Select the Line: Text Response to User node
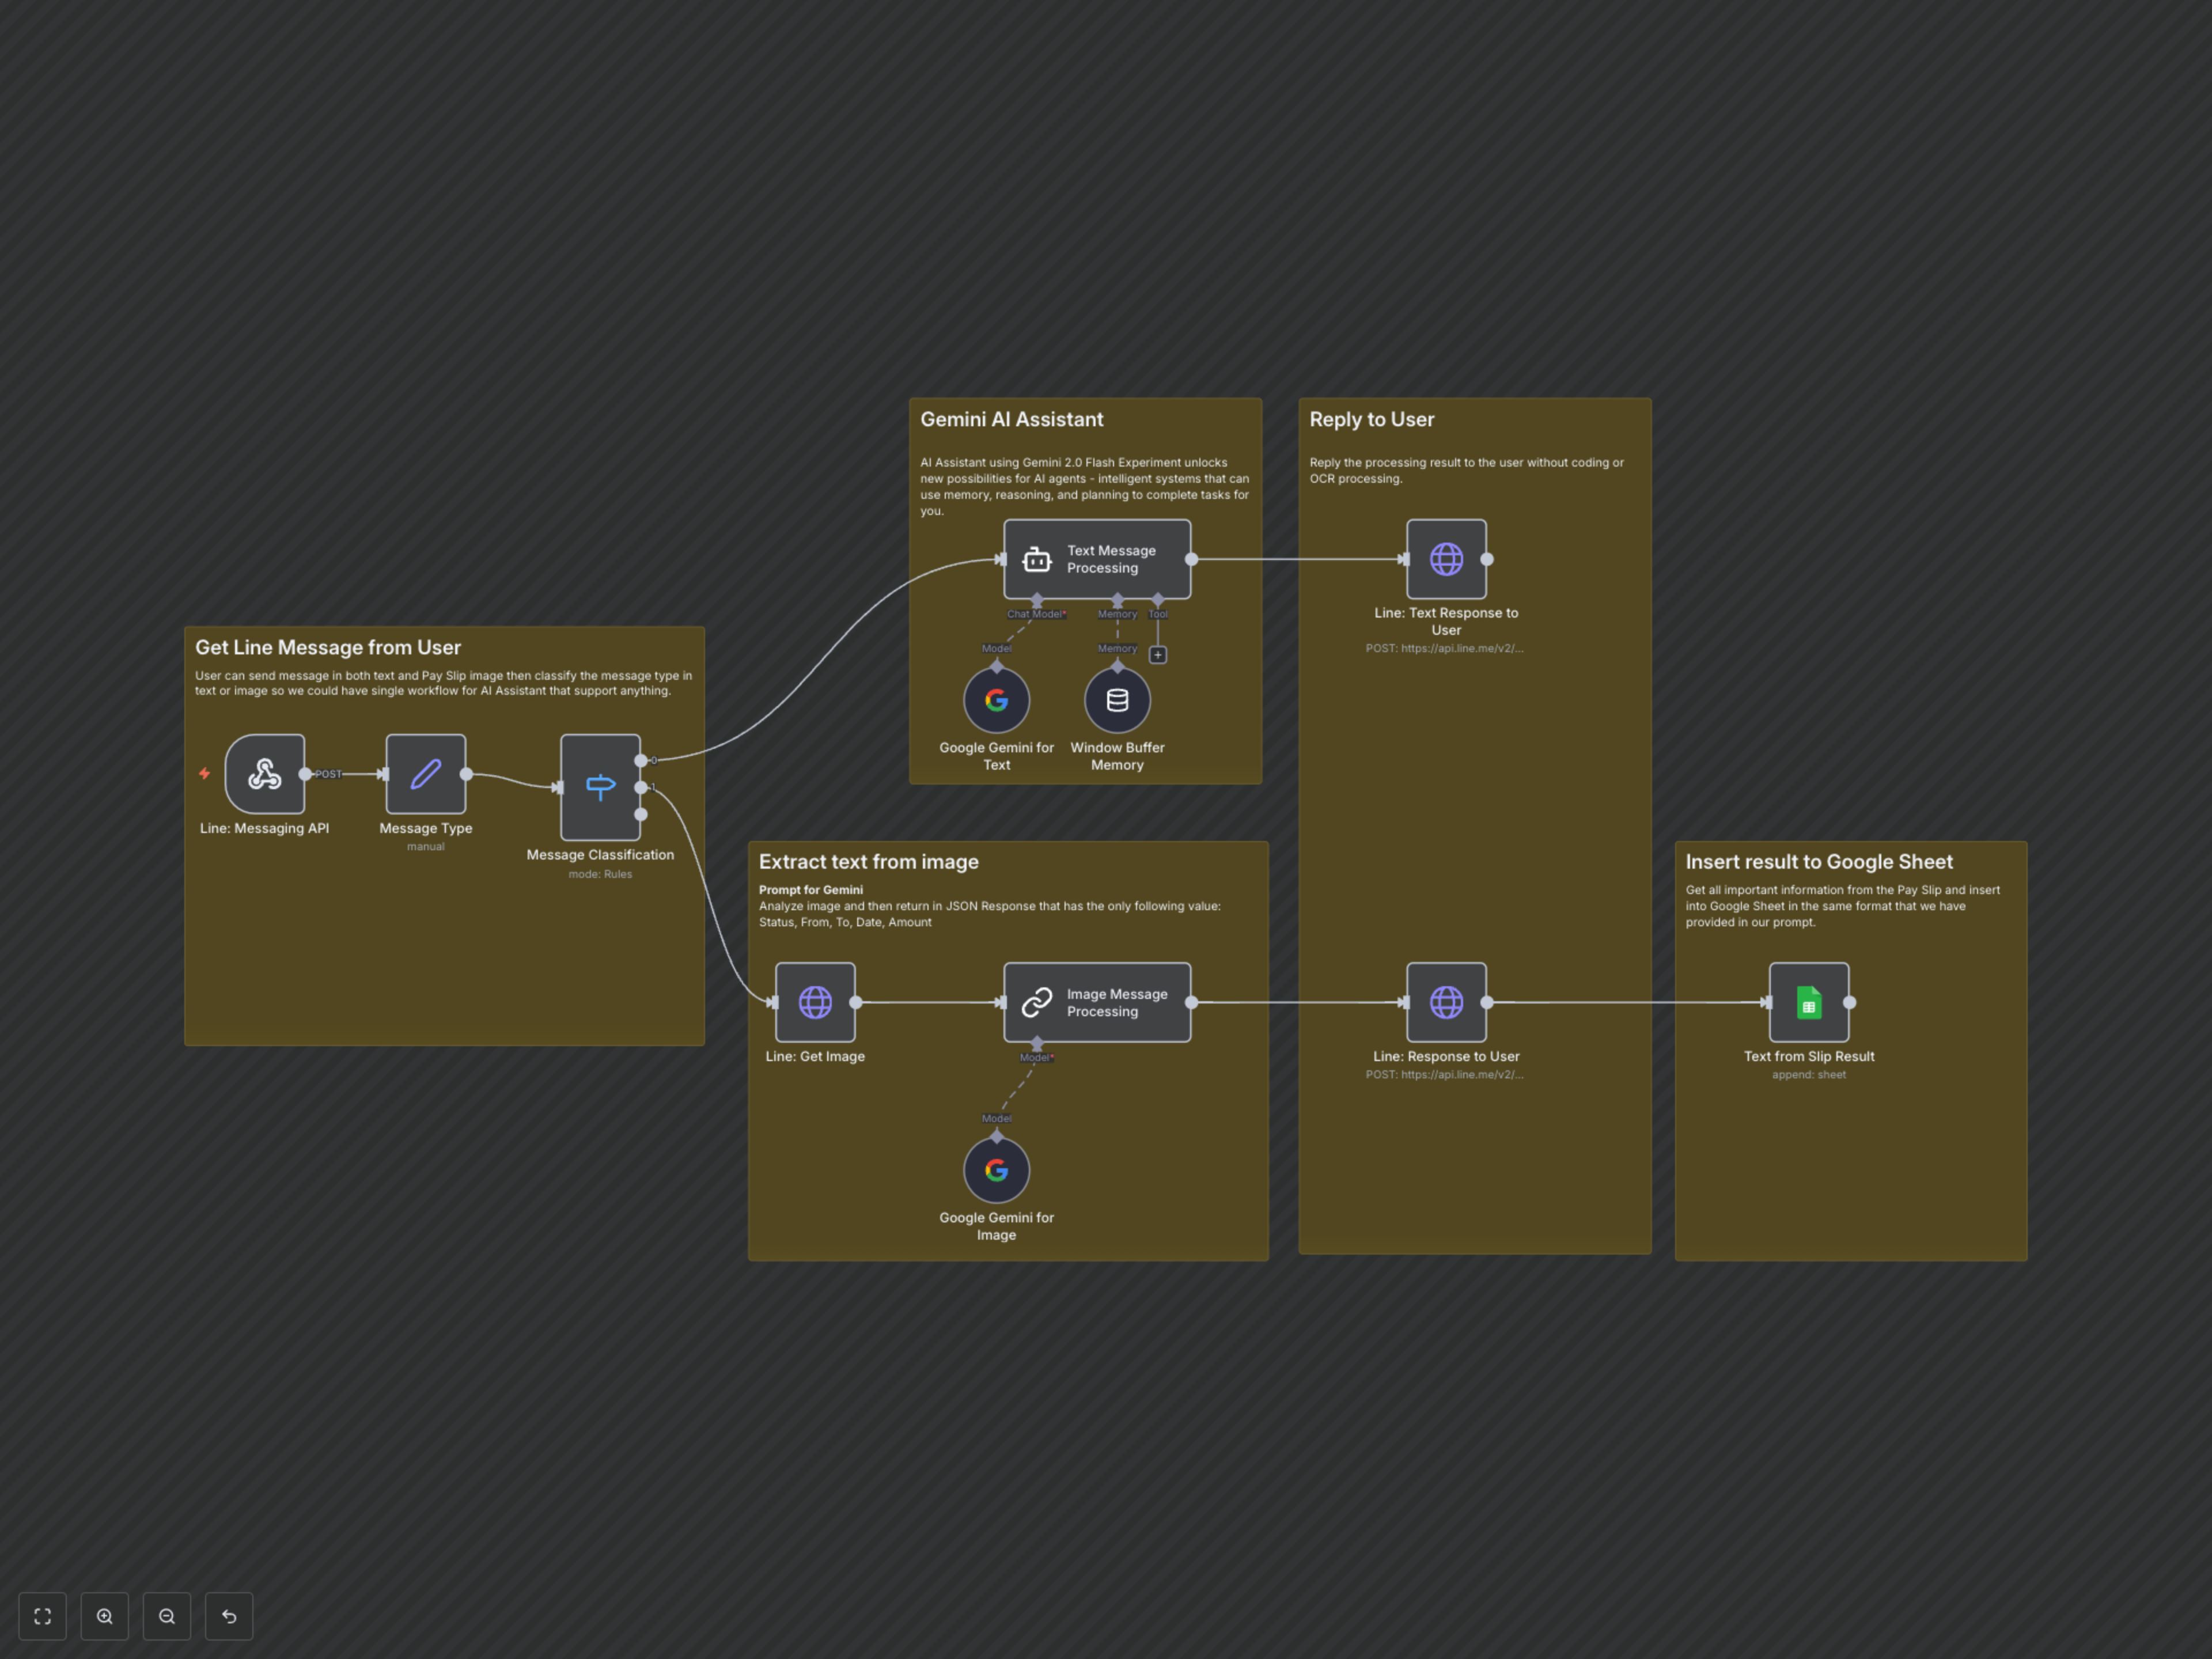Image resolution: width=2212 pixels, height=1659 pixels. point(1446,559)
